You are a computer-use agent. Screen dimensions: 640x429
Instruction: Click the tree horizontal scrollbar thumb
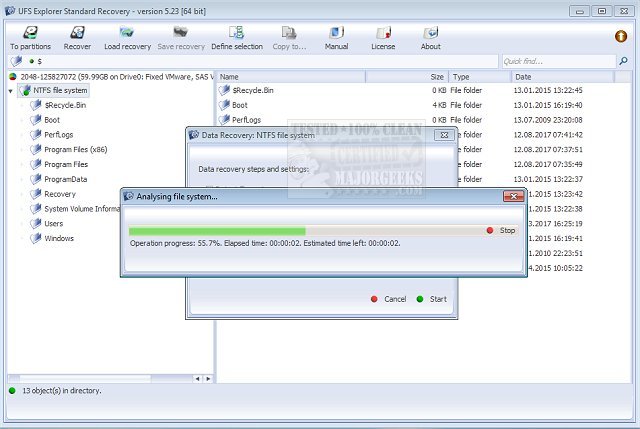click(x=85, y=379)
